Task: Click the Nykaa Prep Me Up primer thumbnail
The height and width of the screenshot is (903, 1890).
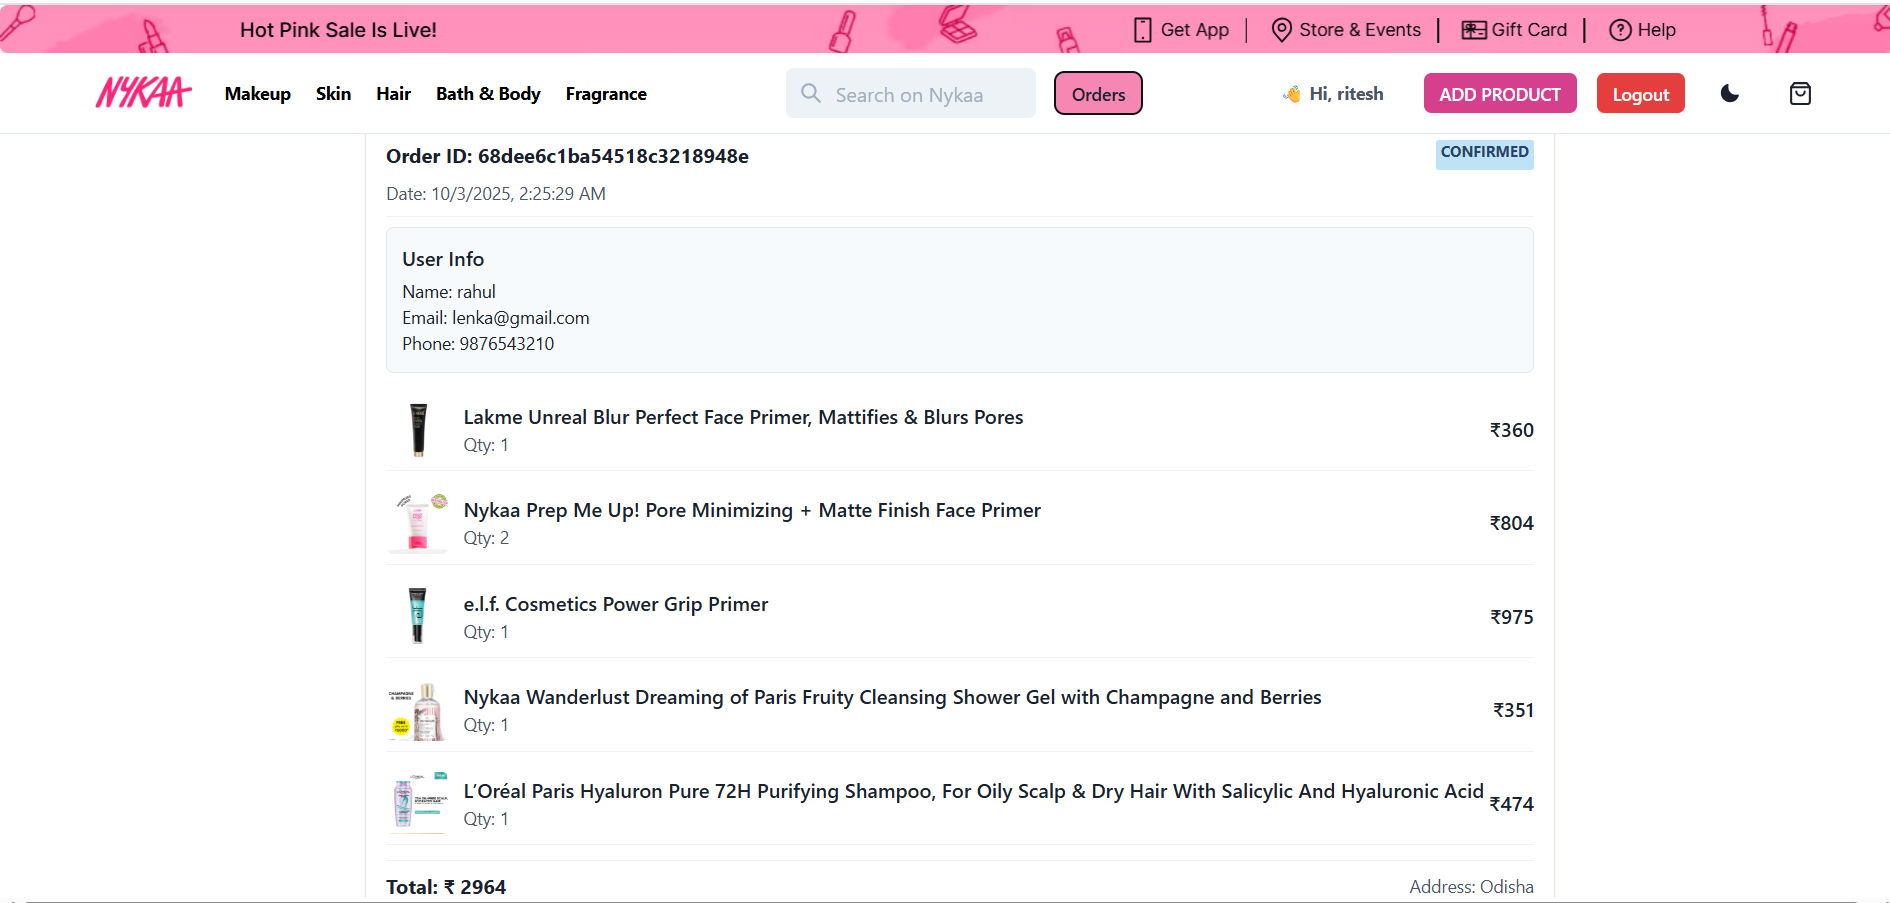Action: (418, 523)
